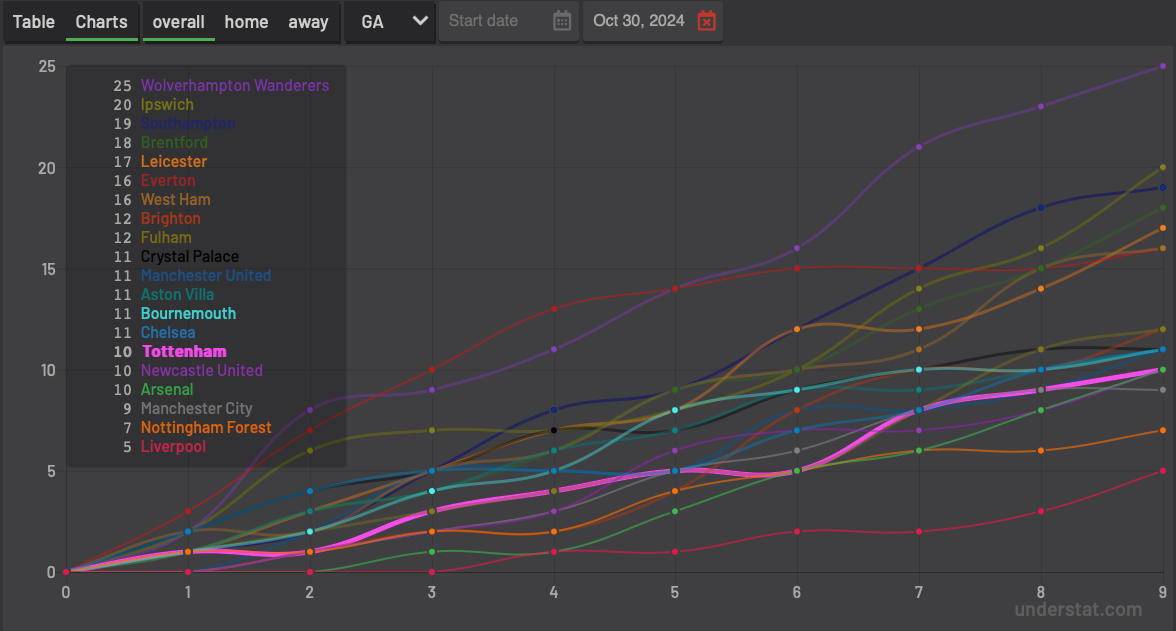The image size is (1176, 631).
Task: Click the understat.com watermark link
Action: coord(1078,609)
